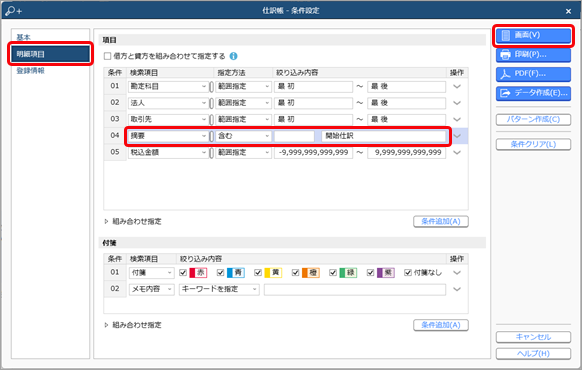Click the magnifier-plus icon in the title bar

pyautogui.click(x=13, y=11)
